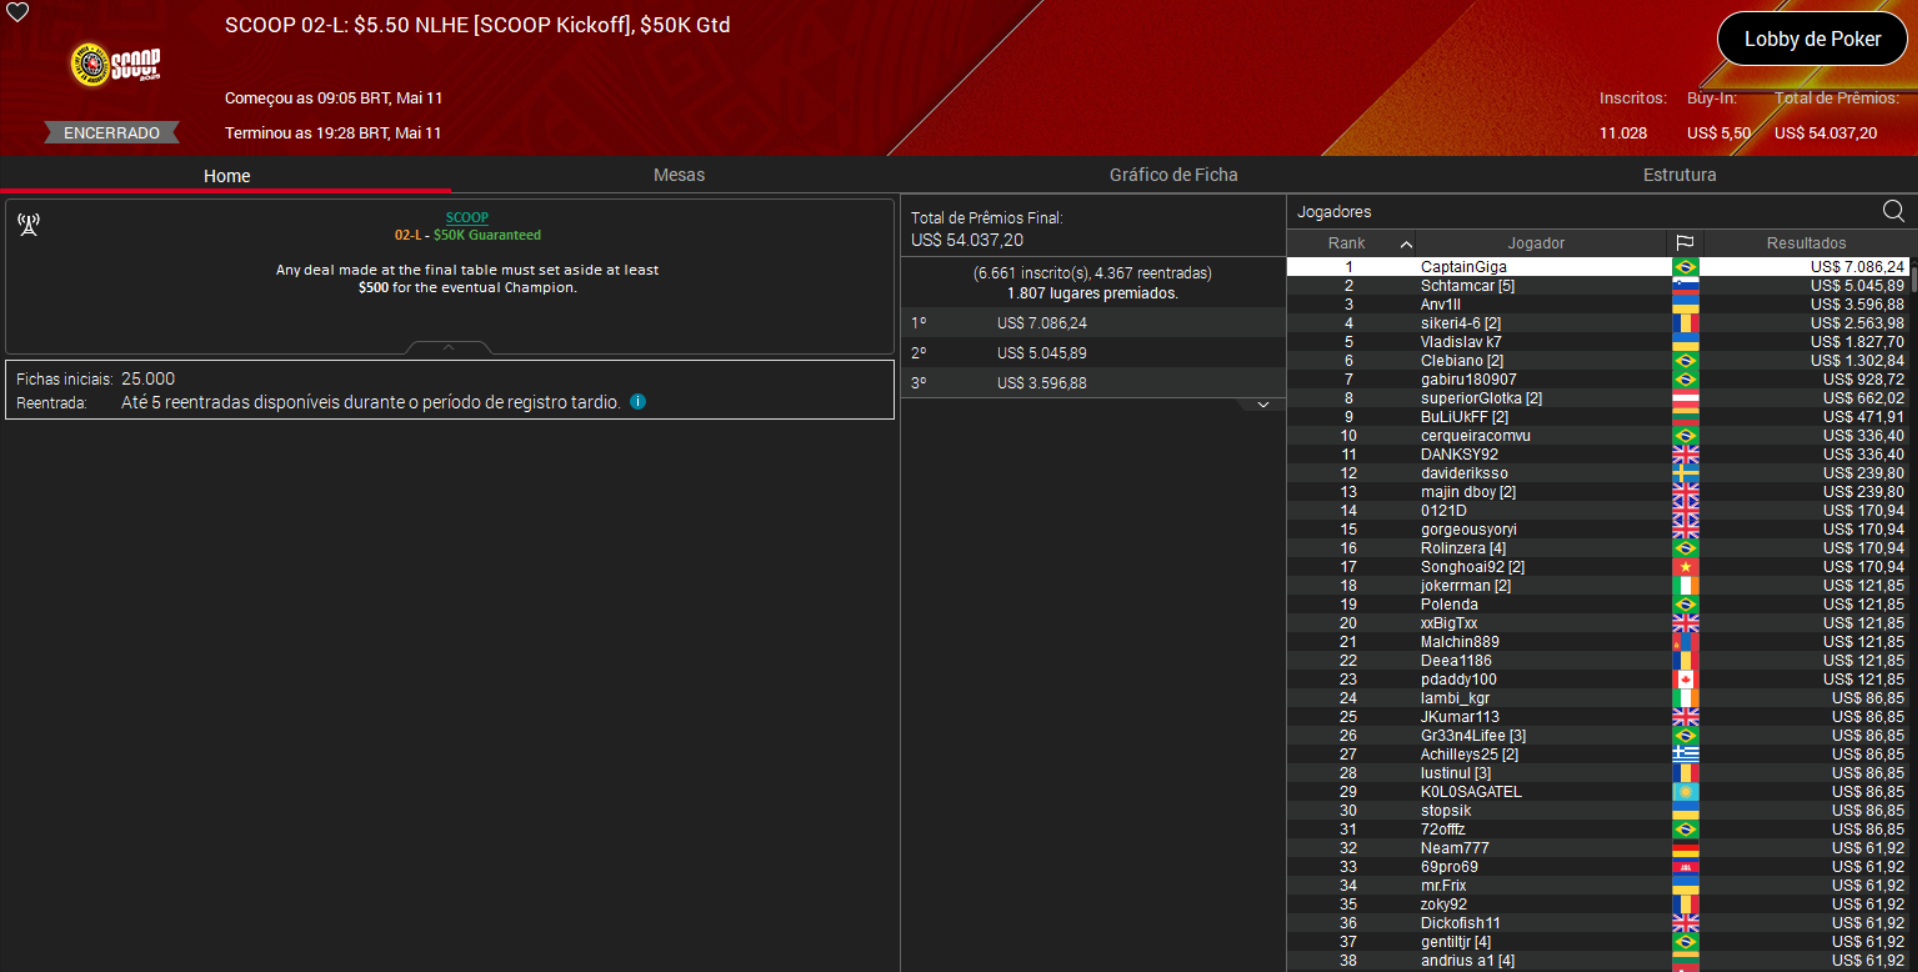Select the ENCERRADO status badge
This screenshot has width=1918, height=972.
(x=111, y=133)
